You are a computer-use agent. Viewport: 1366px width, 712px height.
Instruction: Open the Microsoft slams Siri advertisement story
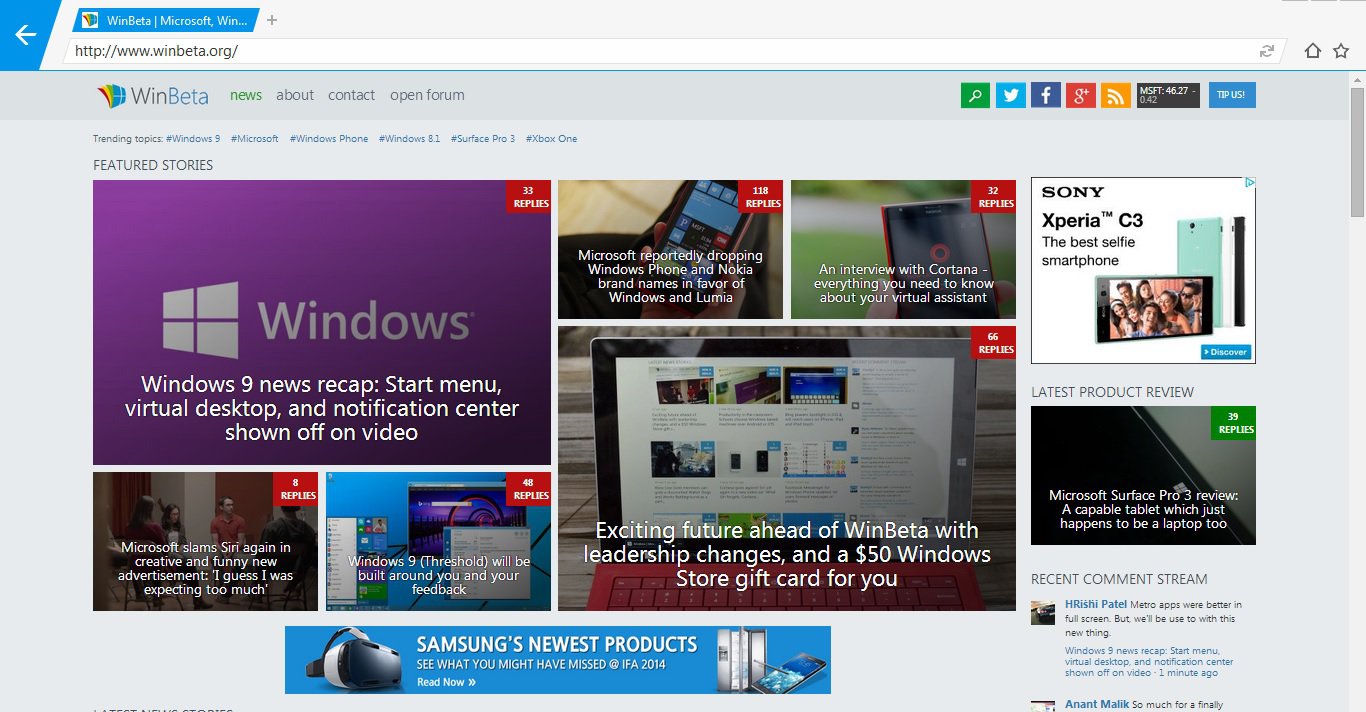click(205, 541)
